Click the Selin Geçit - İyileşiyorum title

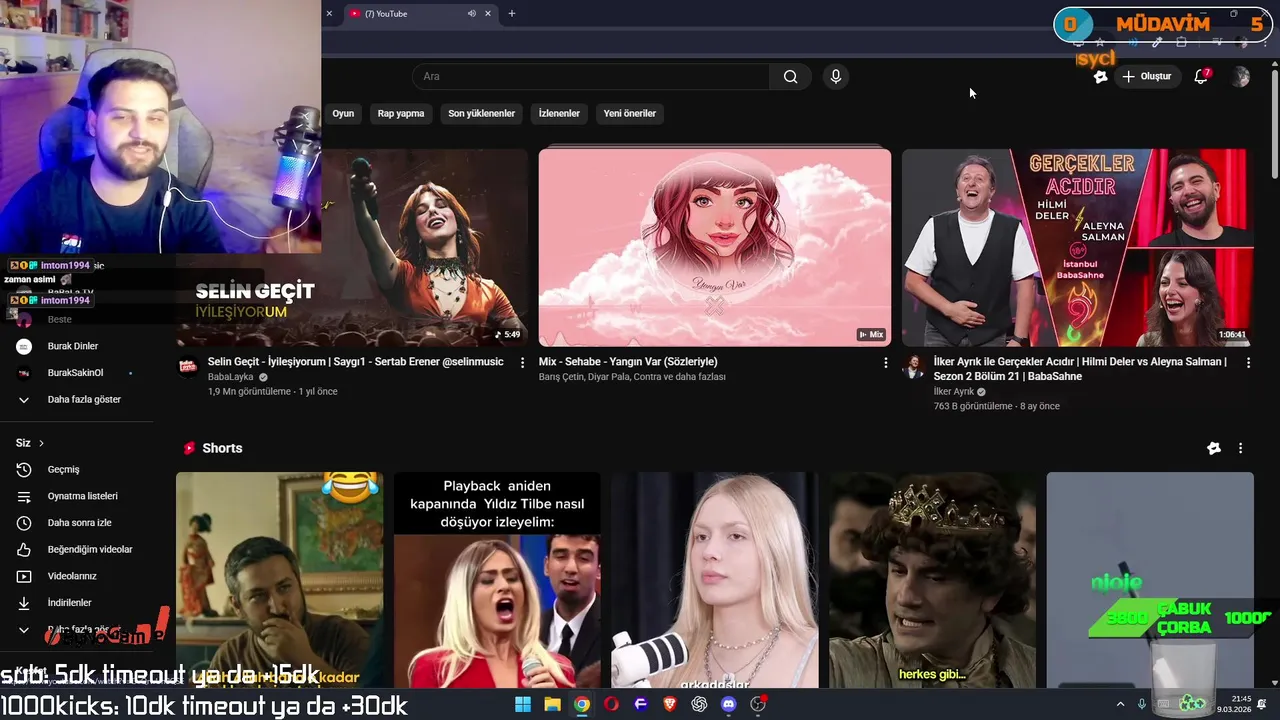[x=354, y=362]
